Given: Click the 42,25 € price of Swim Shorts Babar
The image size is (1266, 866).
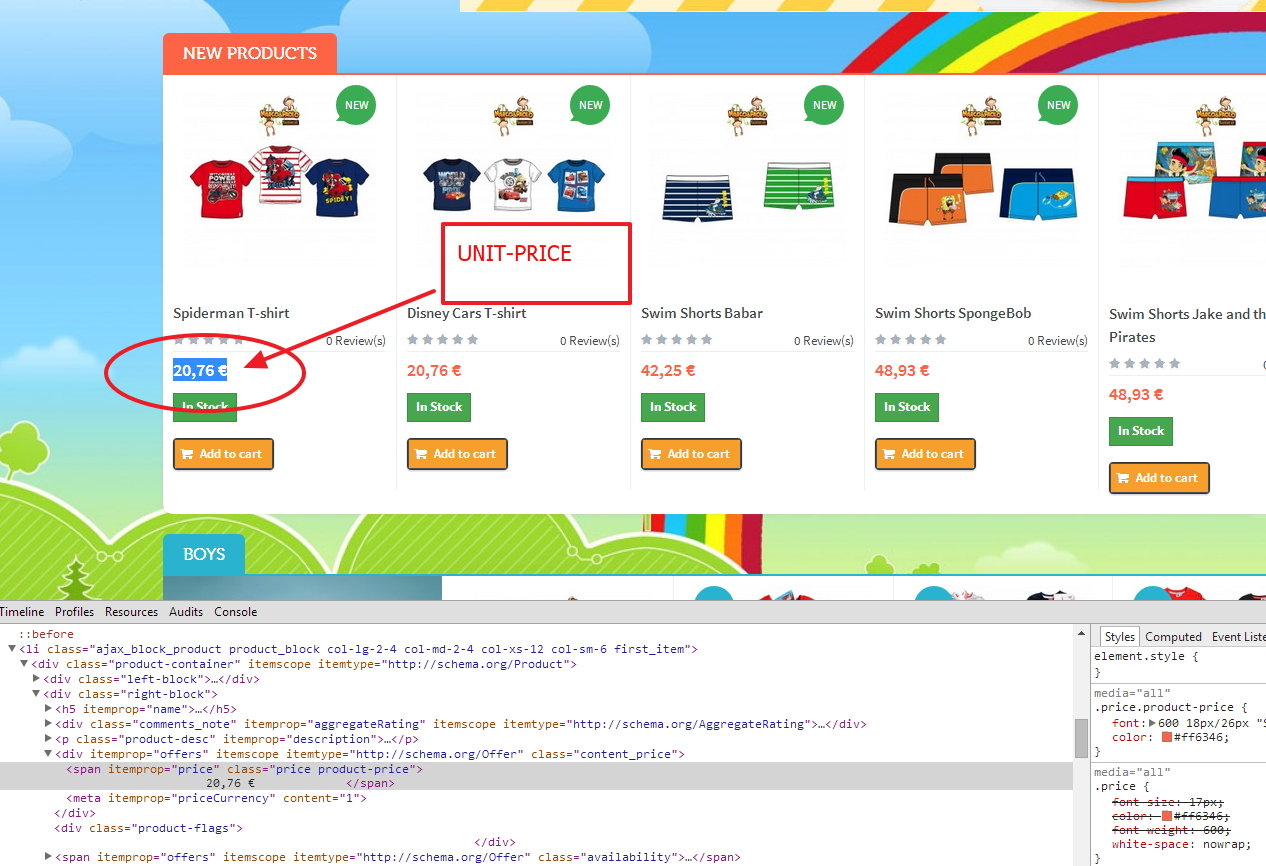Looking at the screenshot, I should (x=668, y=370).
